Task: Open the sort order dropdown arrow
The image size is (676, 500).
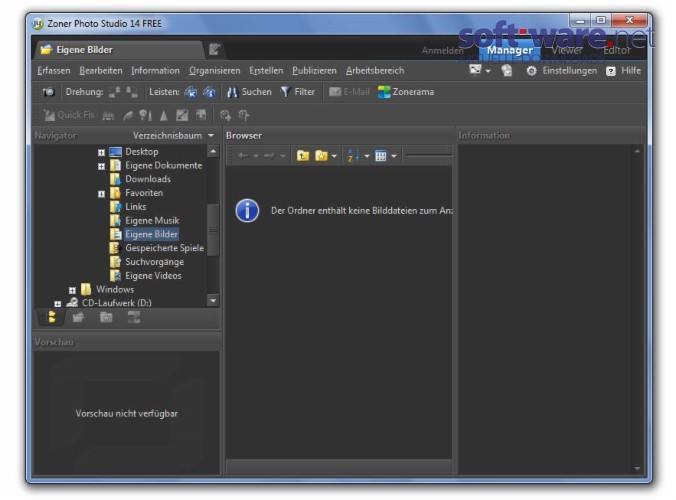Action: (x=367, y=156)
